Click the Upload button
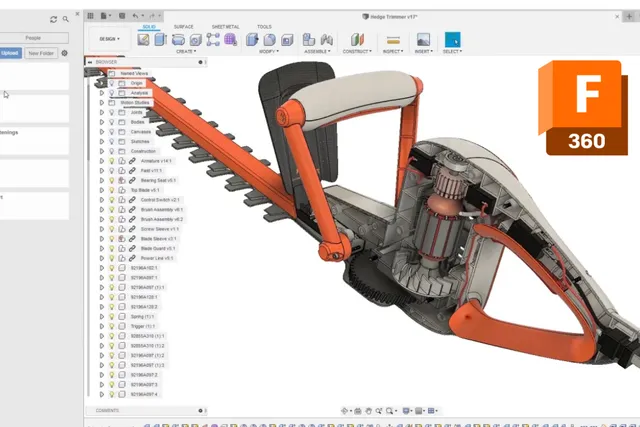The height and width of the screenshot is (427, 640). point(10,53)
